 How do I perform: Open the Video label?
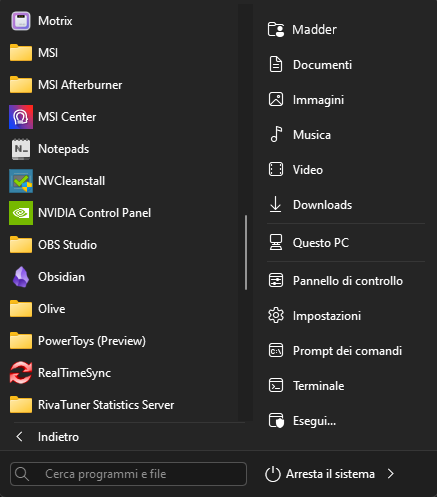click(x=308, y=170)
